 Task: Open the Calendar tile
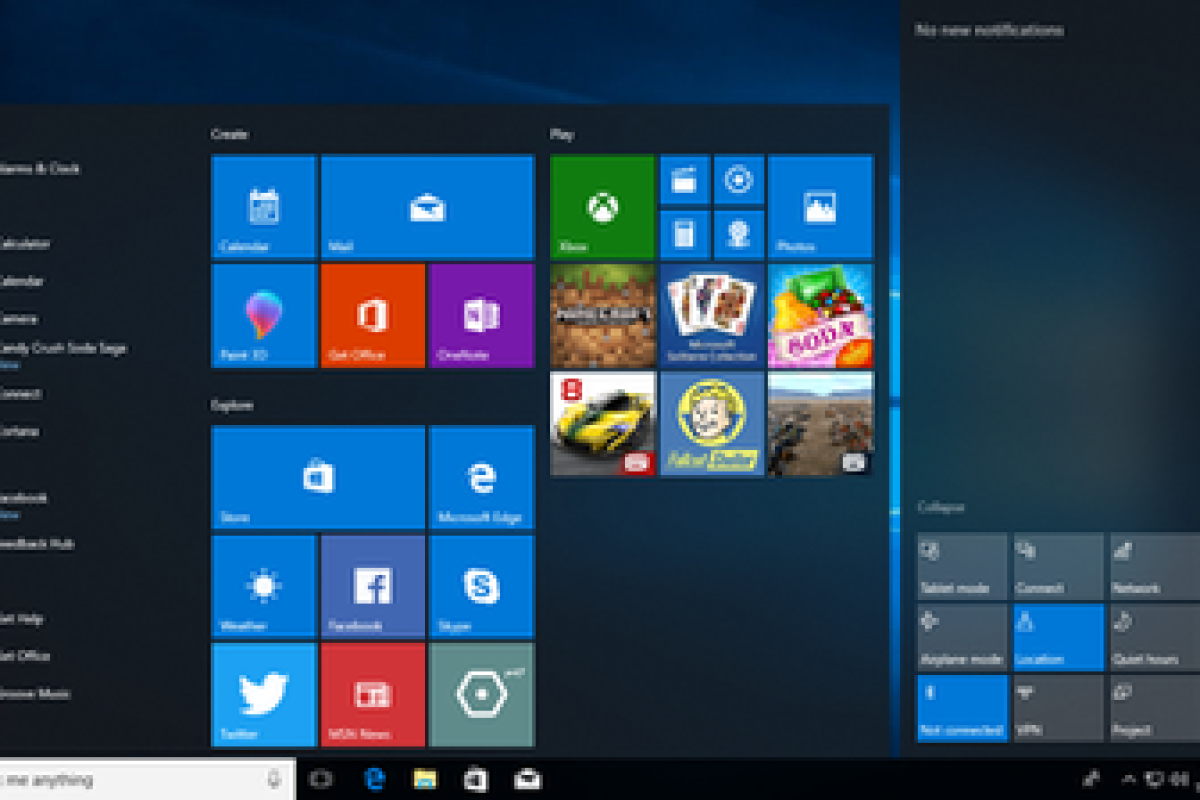click(263, 207)
